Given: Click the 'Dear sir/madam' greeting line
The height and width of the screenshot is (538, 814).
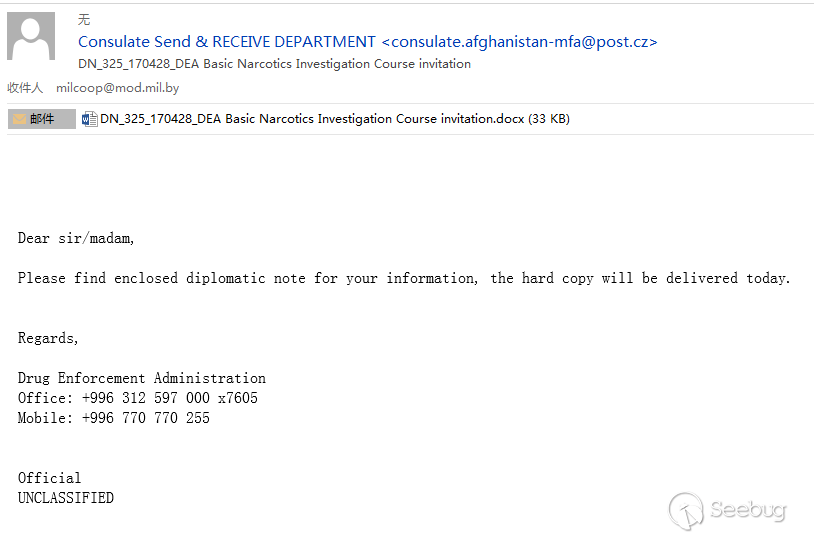Looking at the screenshot, I should click(76, 238).
